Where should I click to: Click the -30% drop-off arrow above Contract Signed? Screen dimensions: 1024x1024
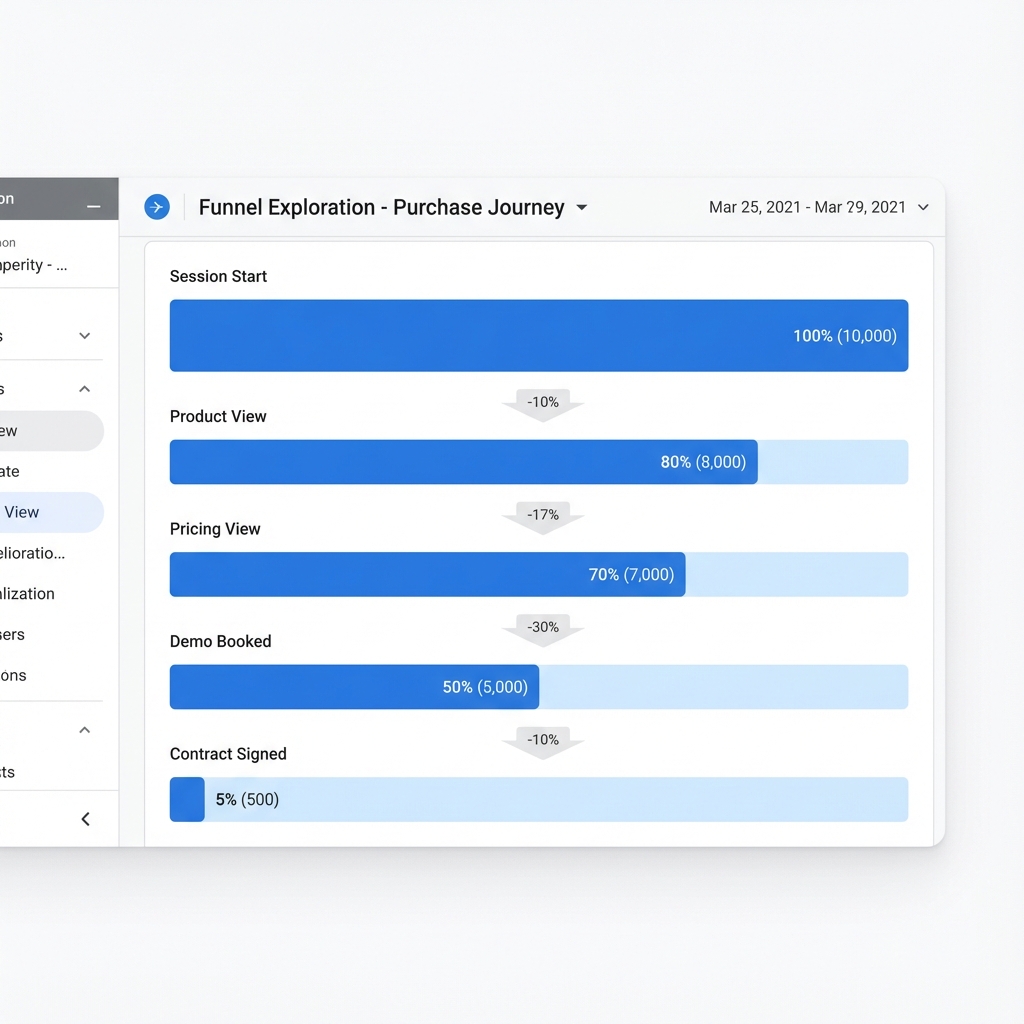point(543,628)
